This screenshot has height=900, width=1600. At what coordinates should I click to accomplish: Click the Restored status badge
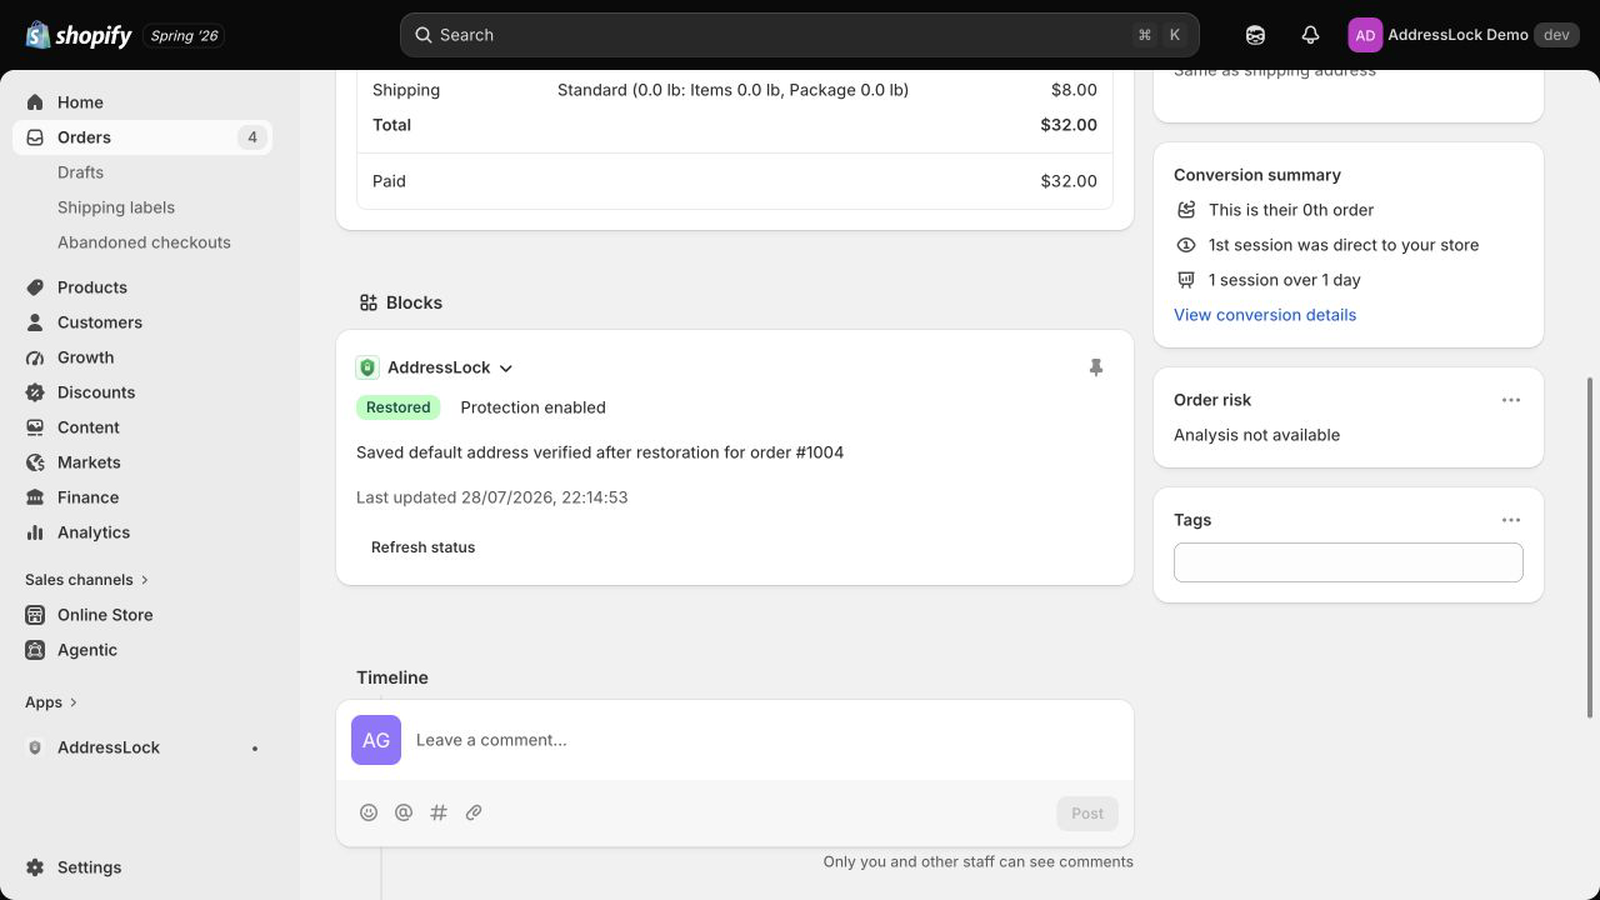click(398, 407)
